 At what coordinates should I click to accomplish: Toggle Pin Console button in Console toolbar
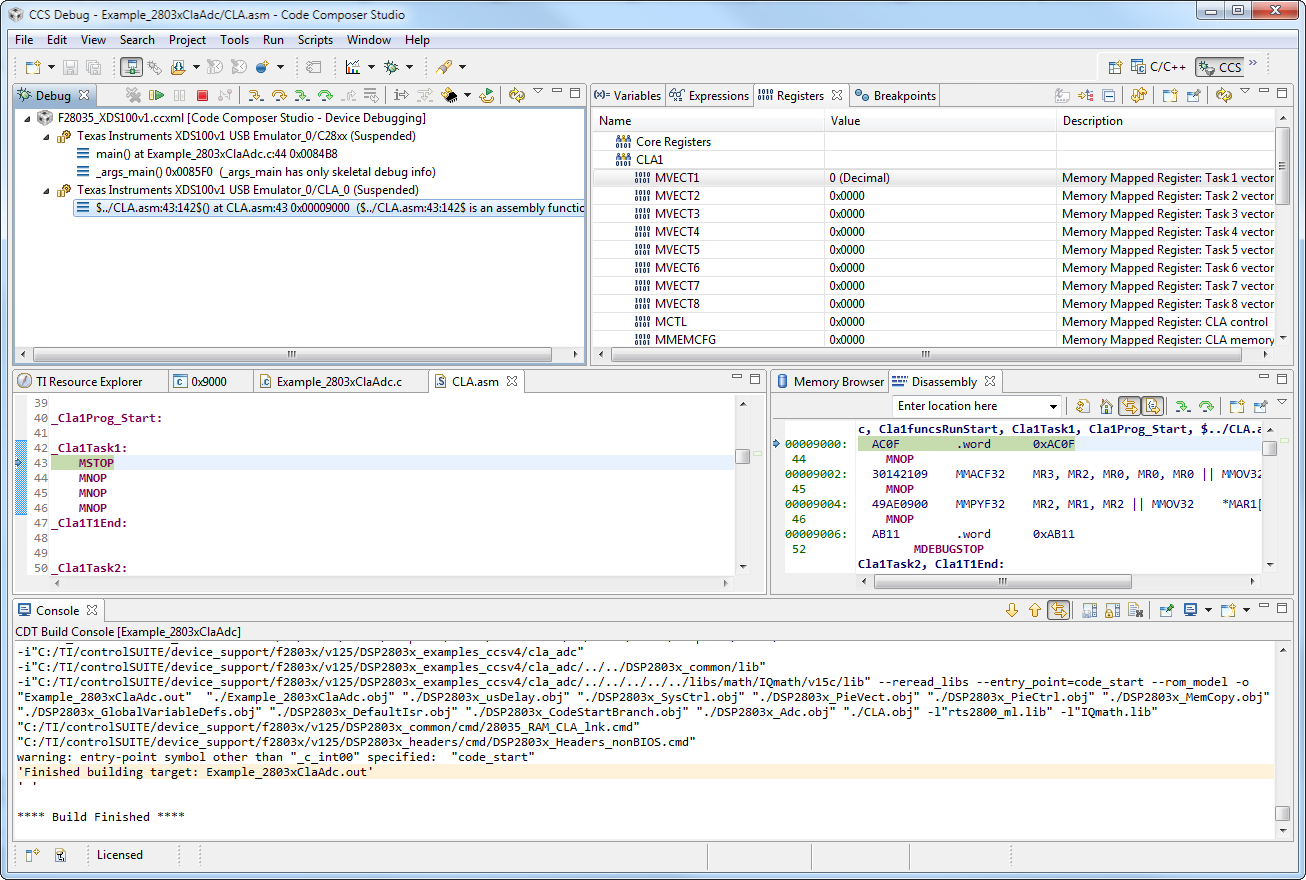tap(1166, 610)
